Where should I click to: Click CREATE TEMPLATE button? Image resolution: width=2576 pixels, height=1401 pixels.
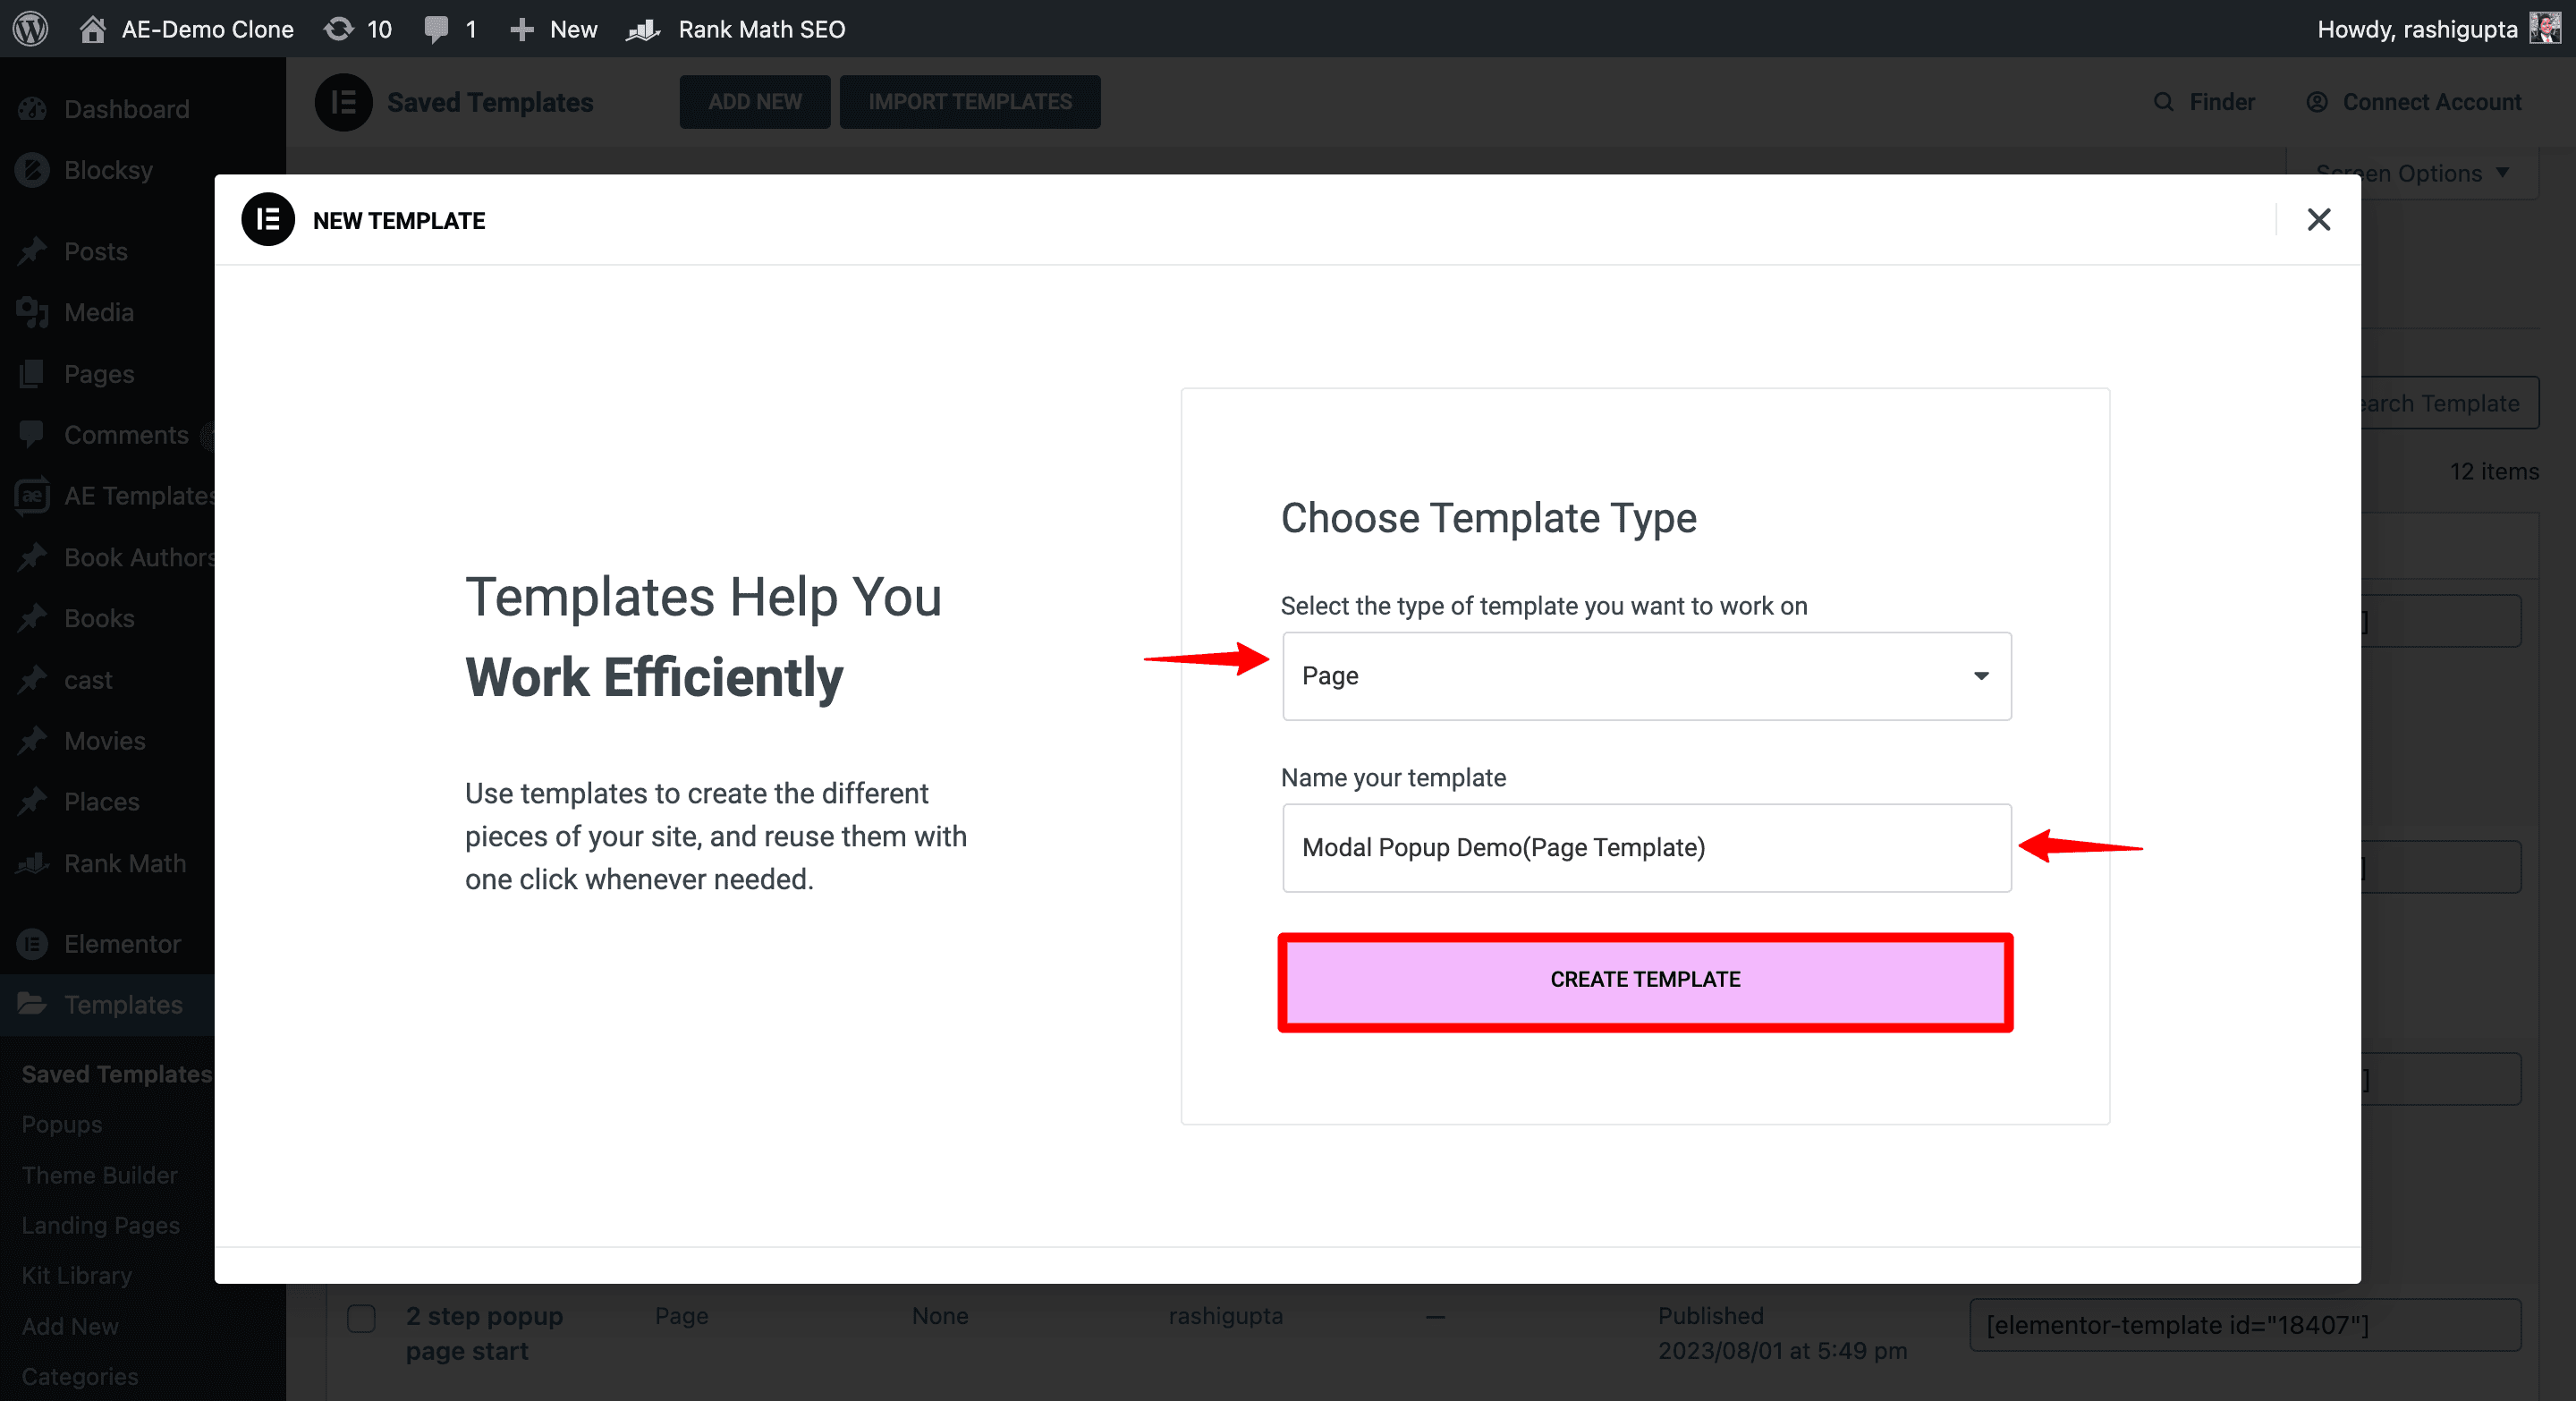point(1645,979)
